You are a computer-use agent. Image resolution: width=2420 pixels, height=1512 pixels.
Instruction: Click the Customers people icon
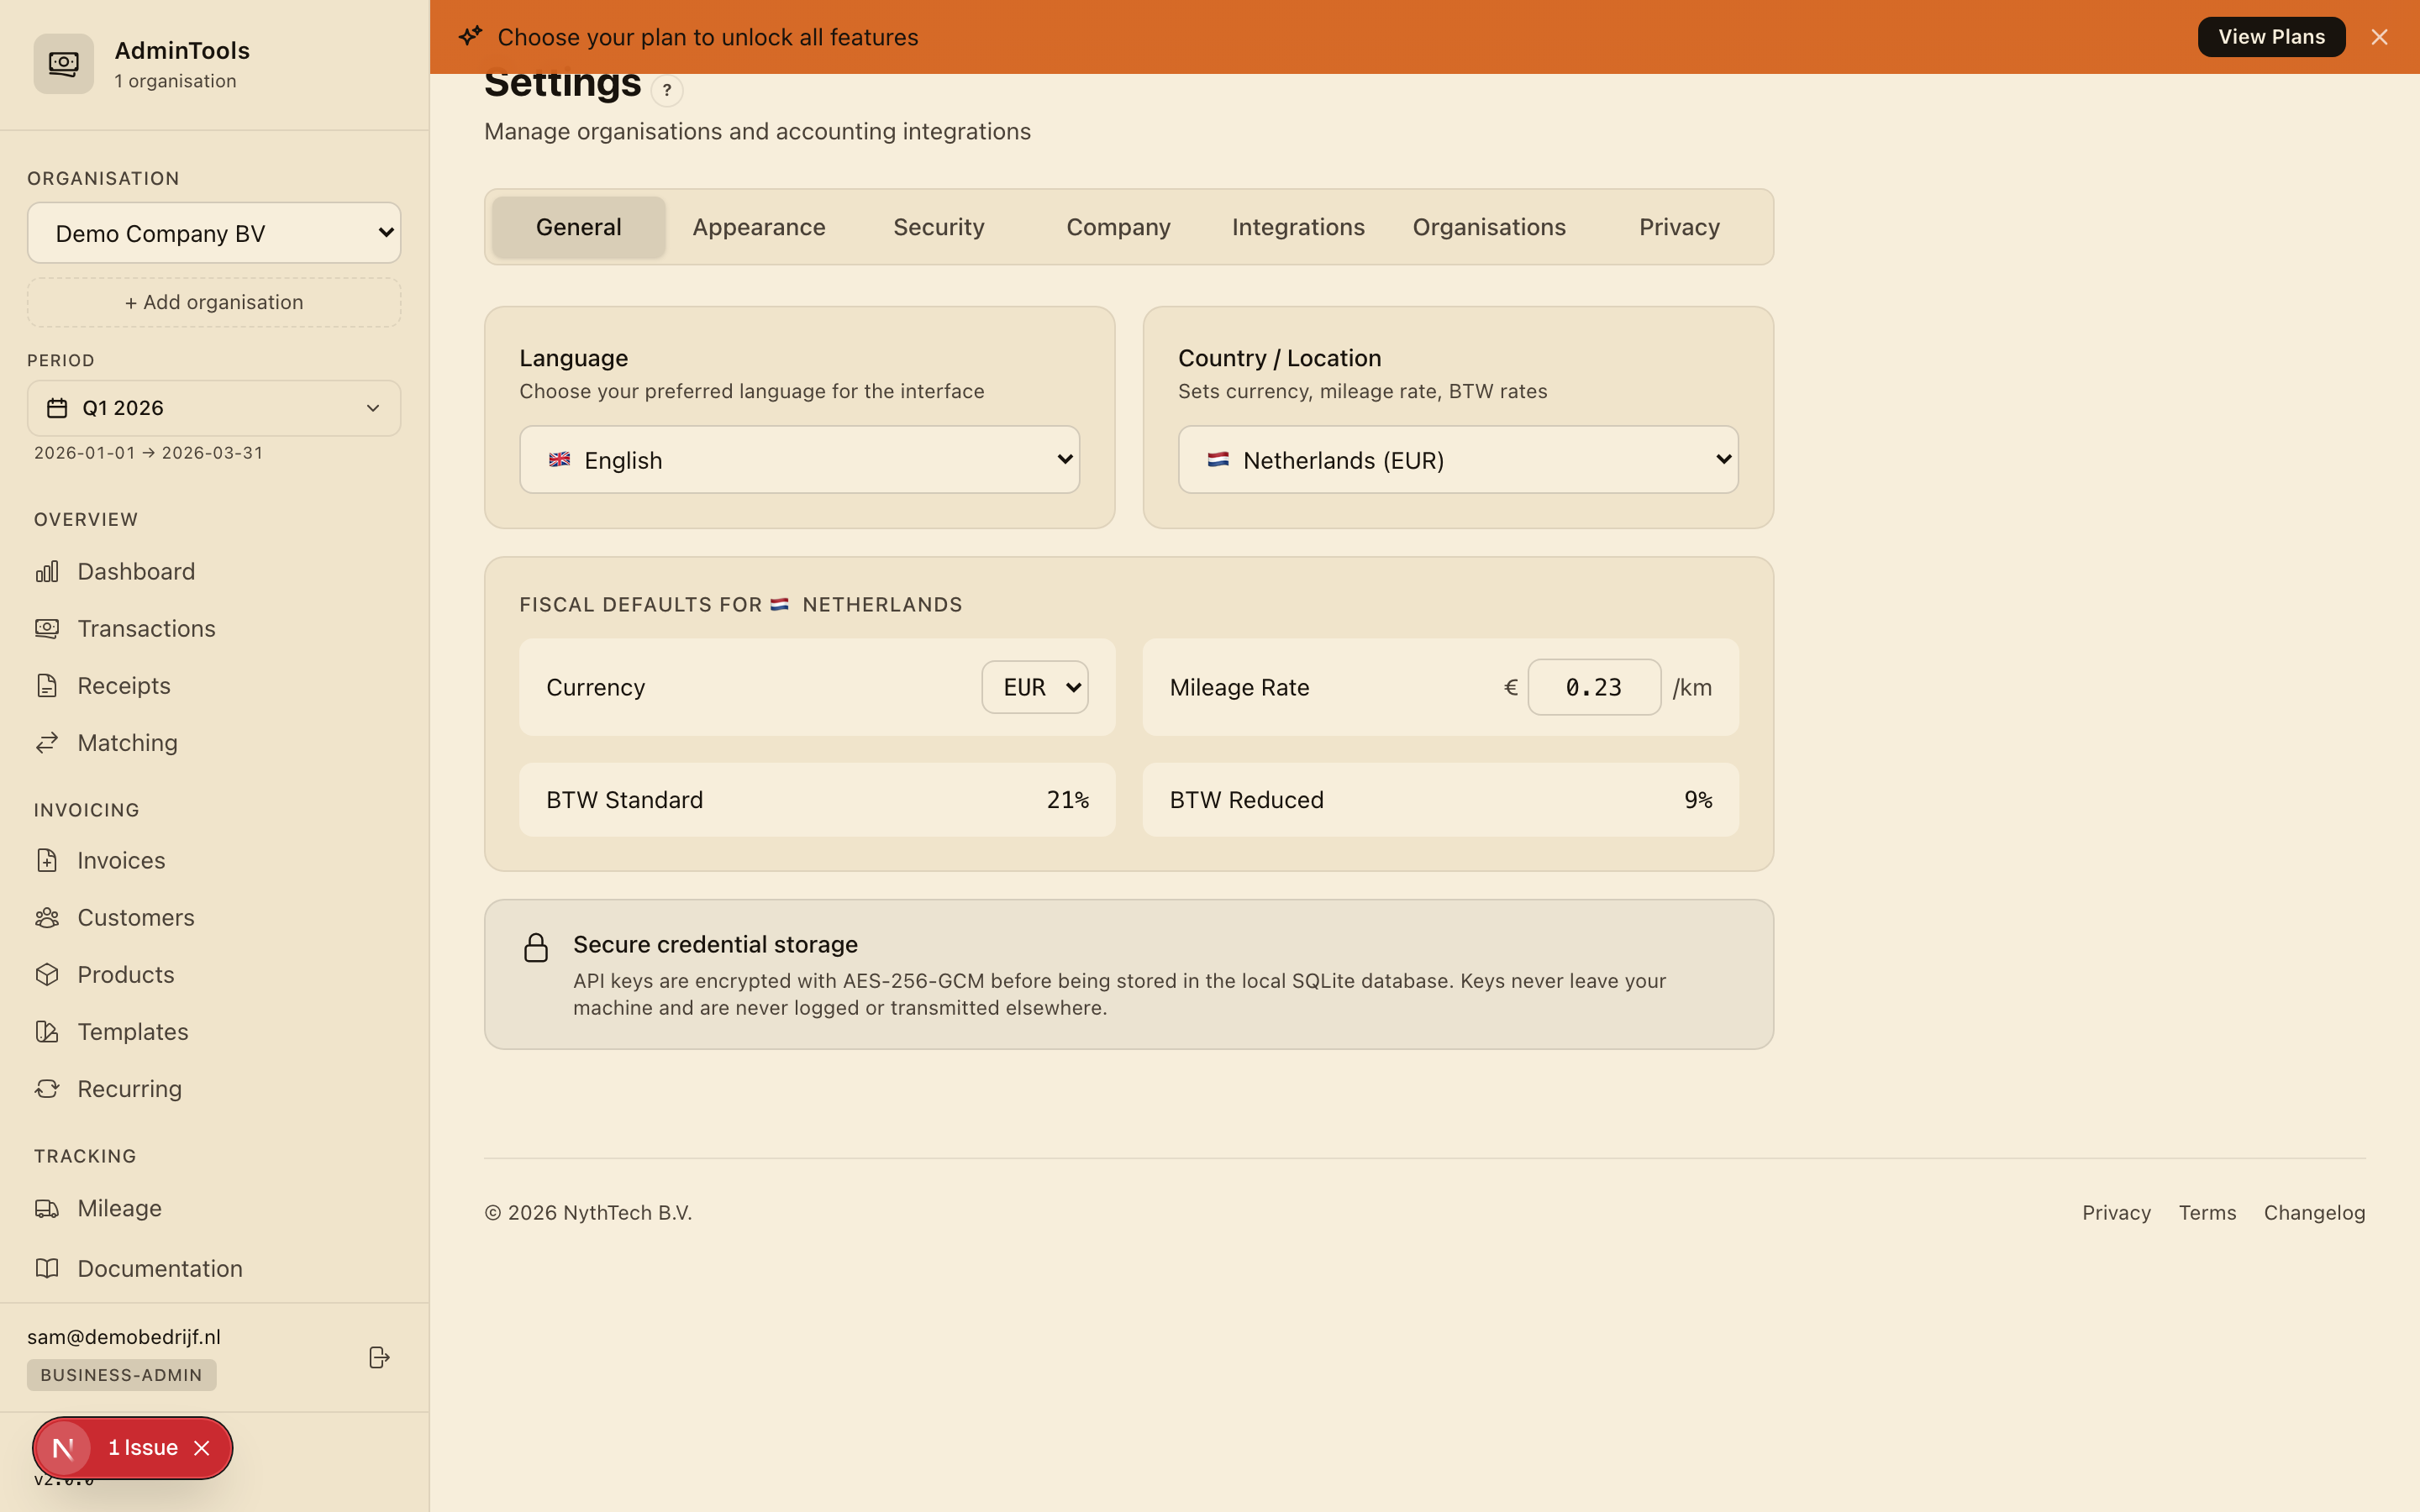point(47,917)
